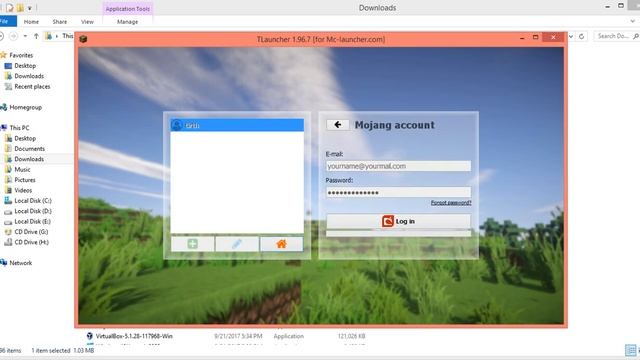Click the green plus add-account button
This screenshot has width=640, height=360.
click(x=192, y=244)
